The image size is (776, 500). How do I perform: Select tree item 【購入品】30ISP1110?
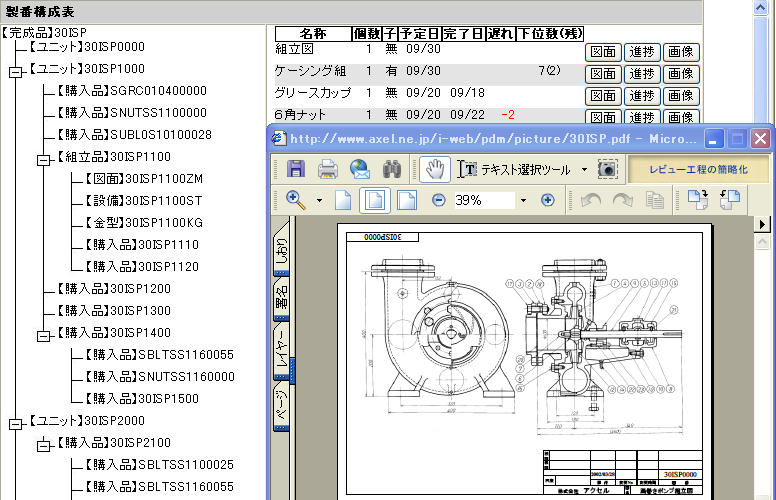click(x=142, y=245)
